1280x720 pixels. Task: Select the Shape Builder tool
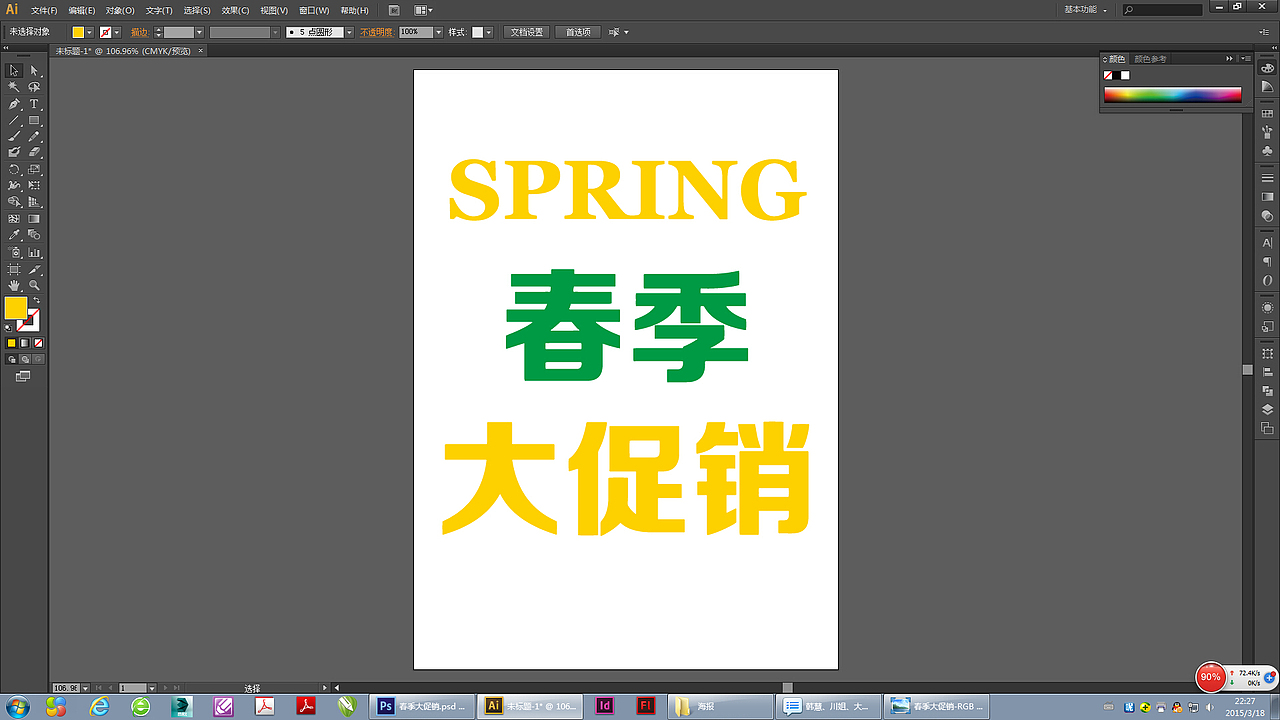14,202
